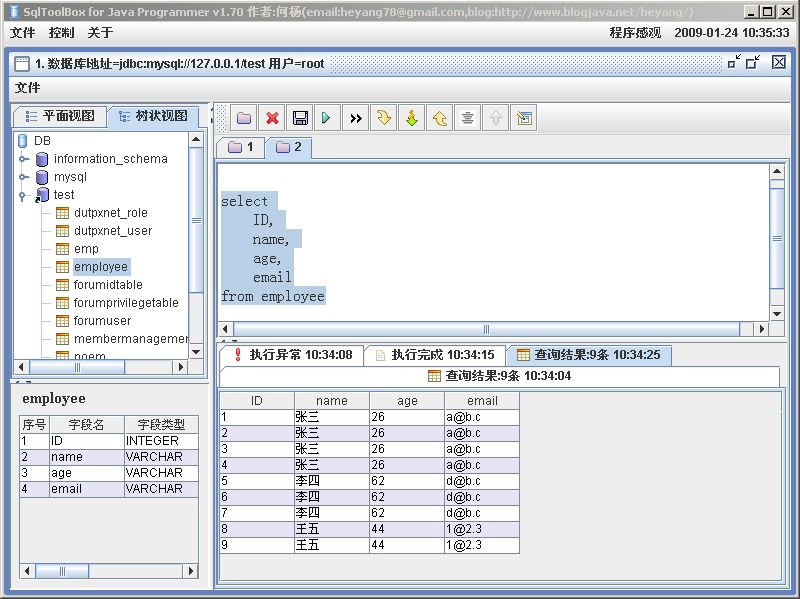Click the pencil-on-window edit toolbar icon
800x599 pixels.
point(523,118)
